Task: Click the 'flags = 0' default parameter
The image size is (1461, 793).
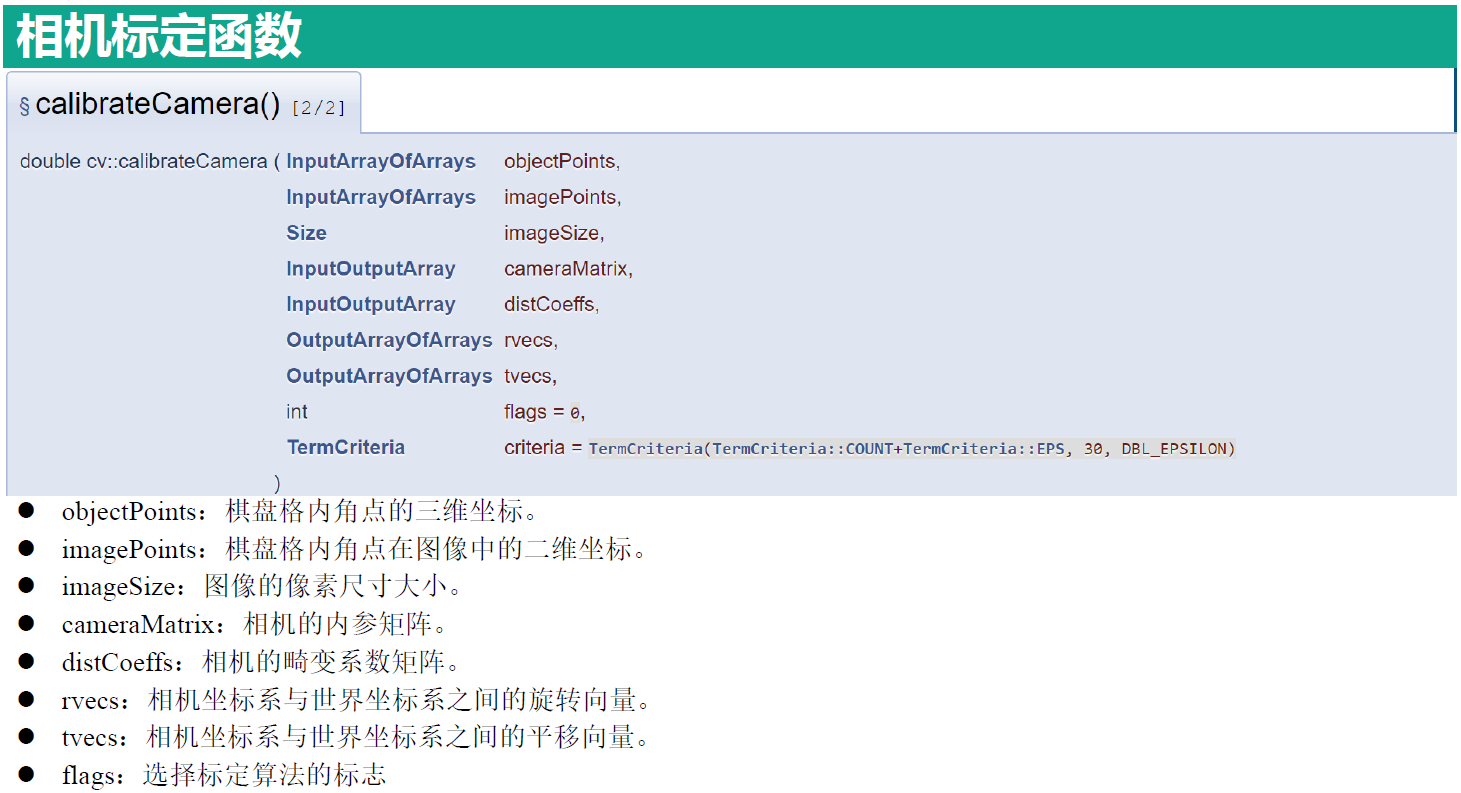Action: coord(544,411)
